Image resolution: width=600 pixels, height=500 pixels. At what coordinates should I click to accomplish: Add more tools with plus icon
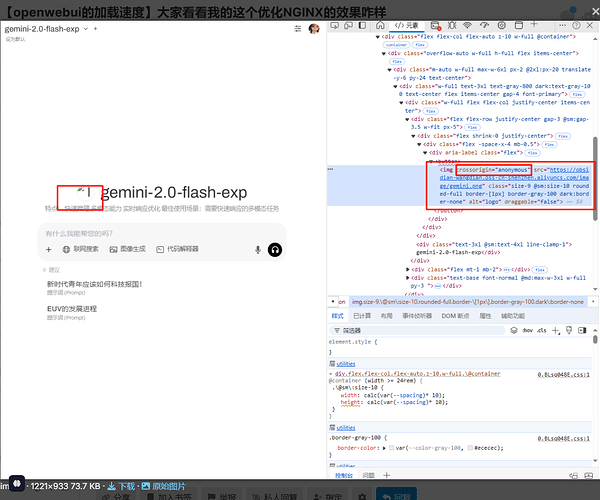(534, 25)
